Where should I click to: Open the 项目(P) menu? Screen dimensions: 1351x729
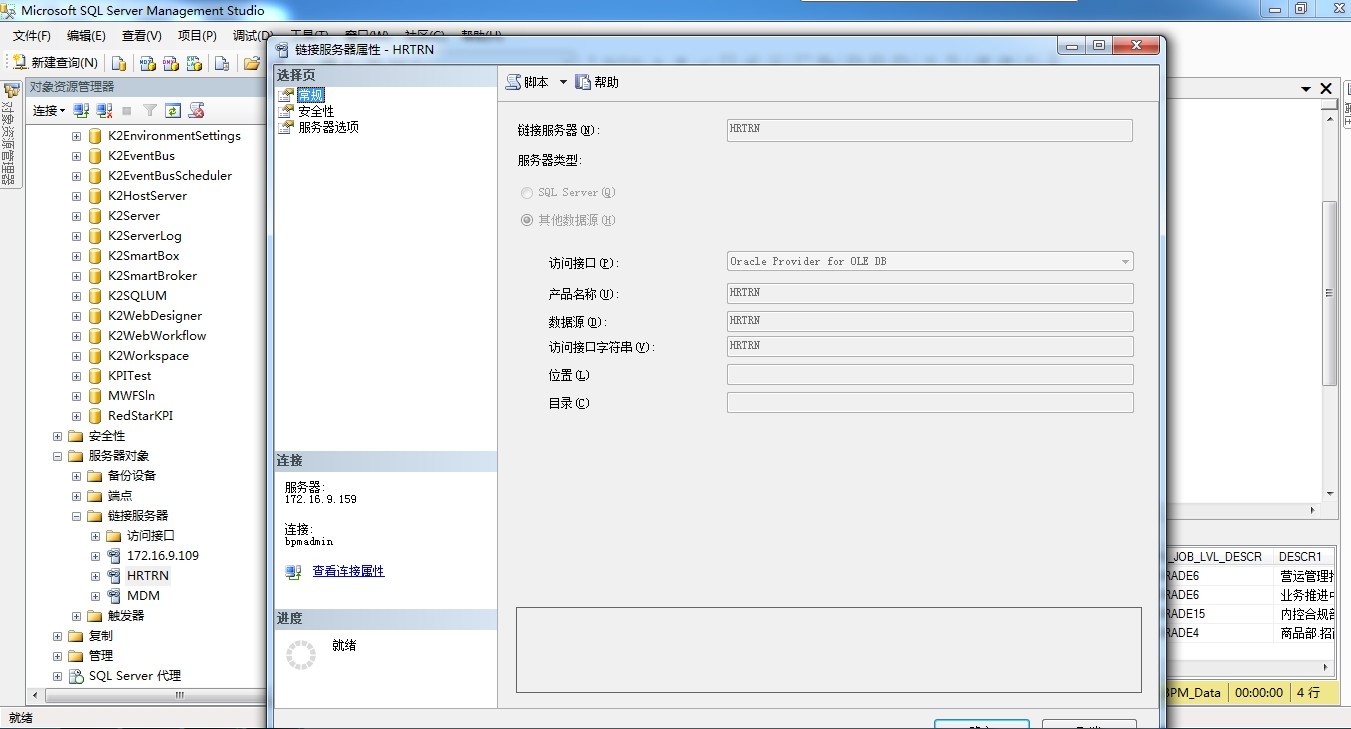coord(197,36)
